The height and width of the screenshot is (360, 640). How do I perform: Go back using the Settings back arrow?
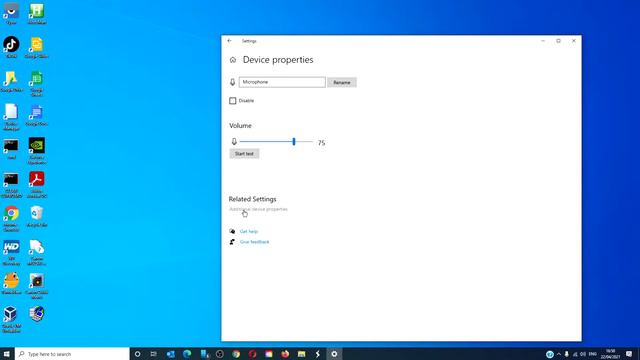[229, 41]
